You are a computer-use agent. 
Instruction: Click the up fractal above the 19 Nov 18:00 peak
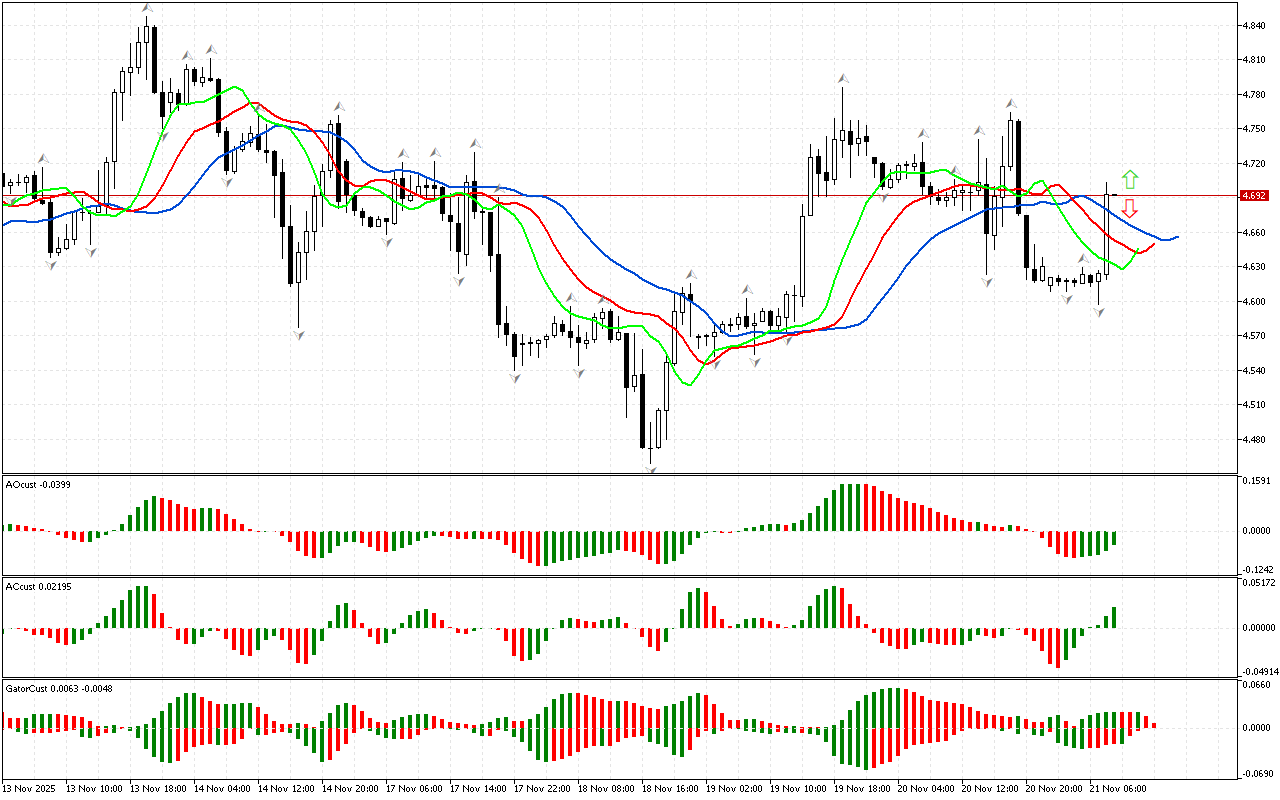(843, 77)
